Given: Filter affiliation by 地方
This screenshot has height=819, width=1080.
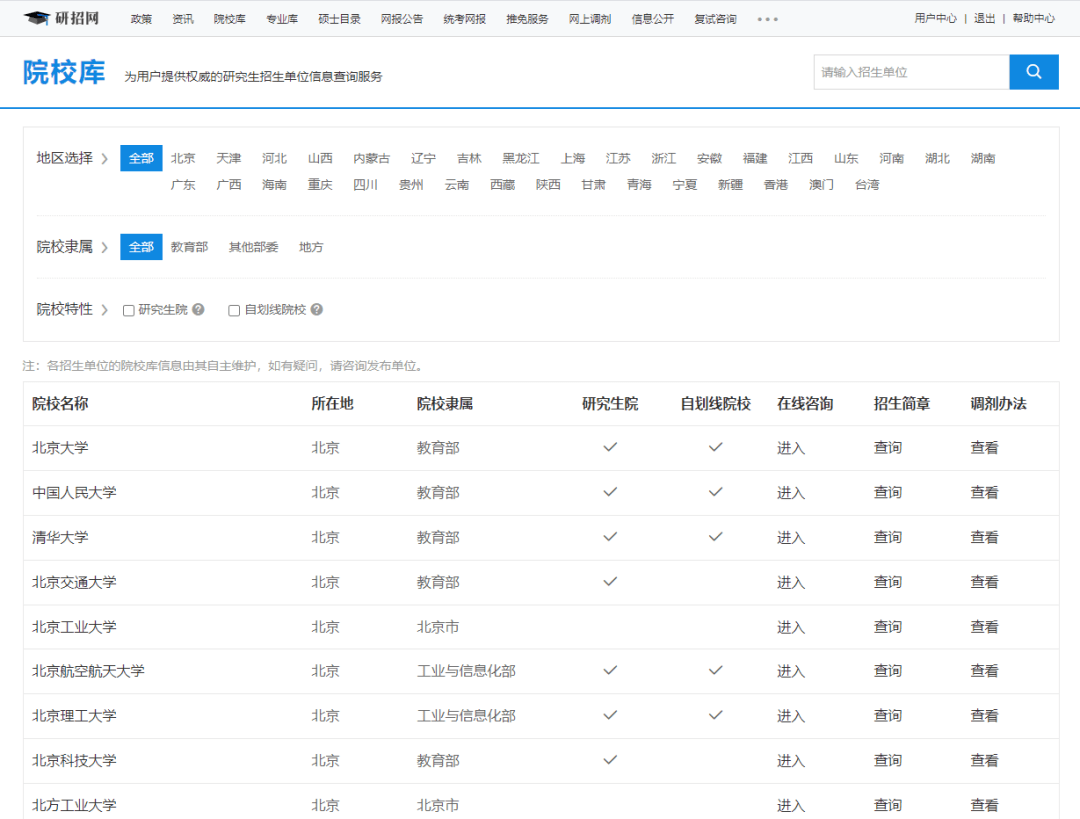Looking at the screenshot, I should pyautogui.click(x=311, y=247).
